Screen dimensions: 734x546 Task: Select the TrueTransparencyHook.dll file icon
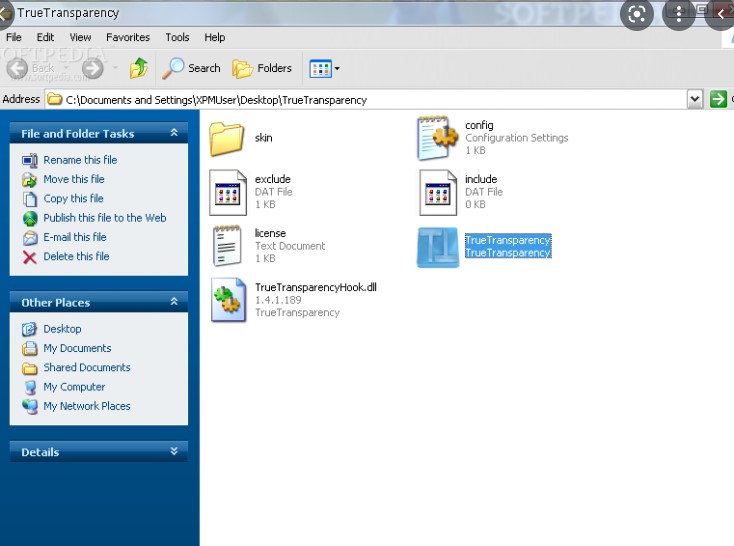coord(228,300)
